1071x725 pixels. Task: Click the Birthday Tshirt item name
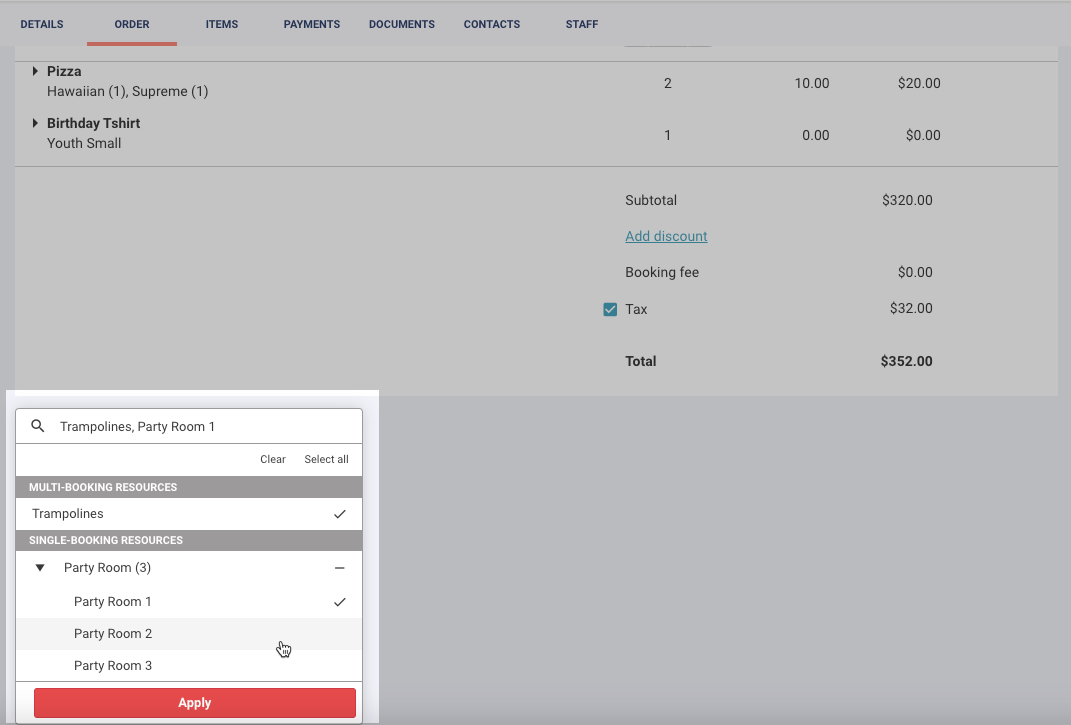pyautogui.click(x=94, y=123)
